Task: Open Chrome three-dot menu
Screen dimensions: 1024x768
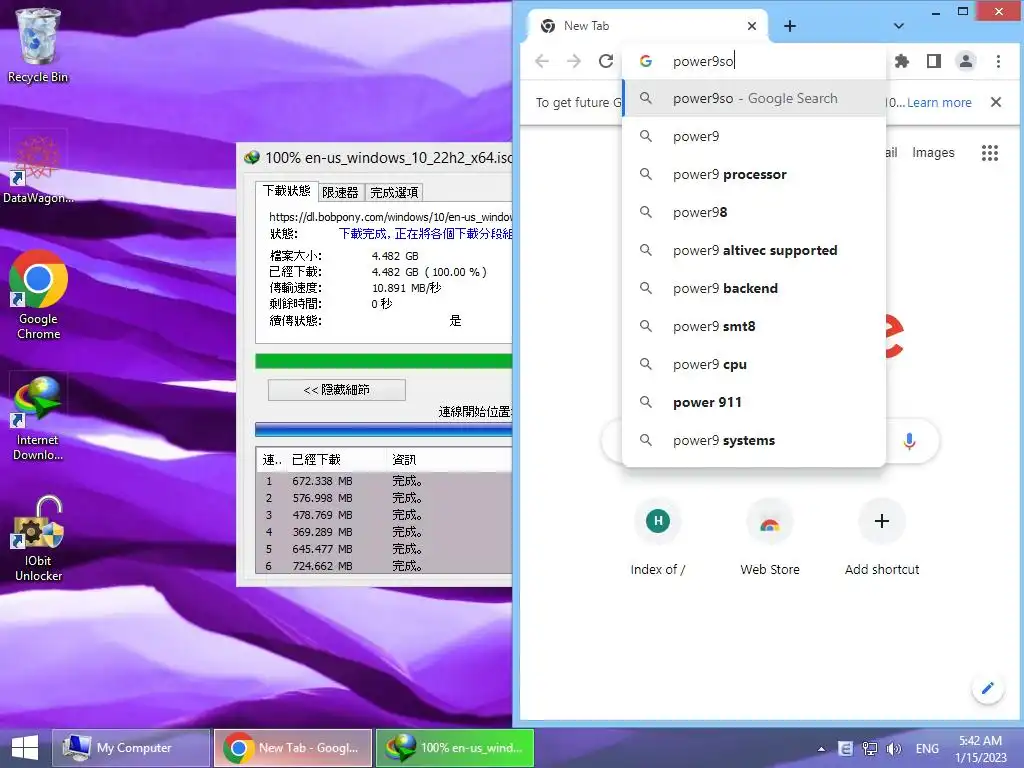Action: (998, 61)
